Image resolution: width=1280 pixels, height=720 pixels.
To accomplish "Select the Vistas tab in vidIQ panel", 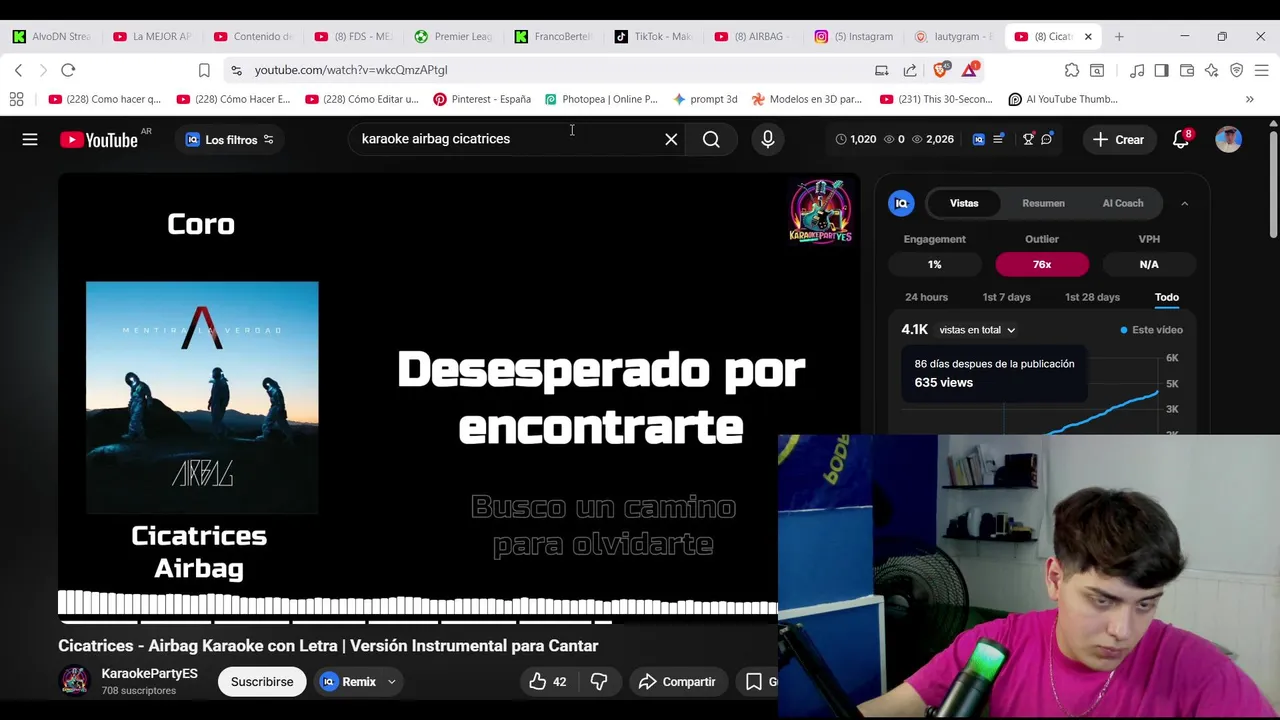I will tap(964, 203).
